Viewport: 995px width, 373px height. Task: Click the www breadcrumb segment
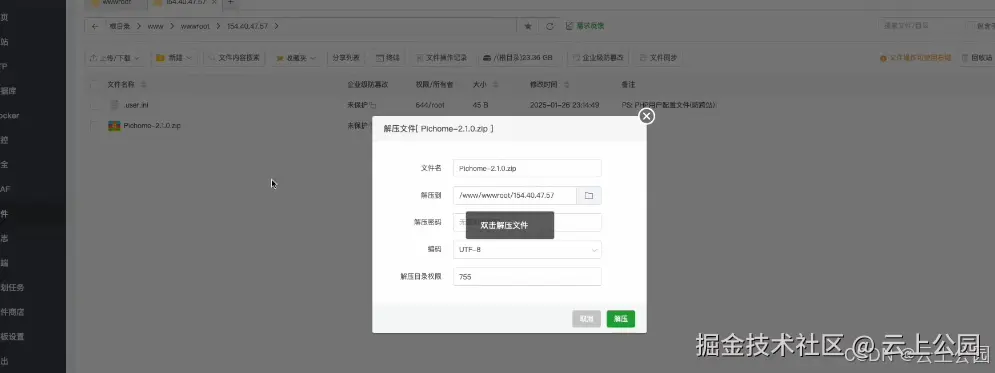point(155,26)
